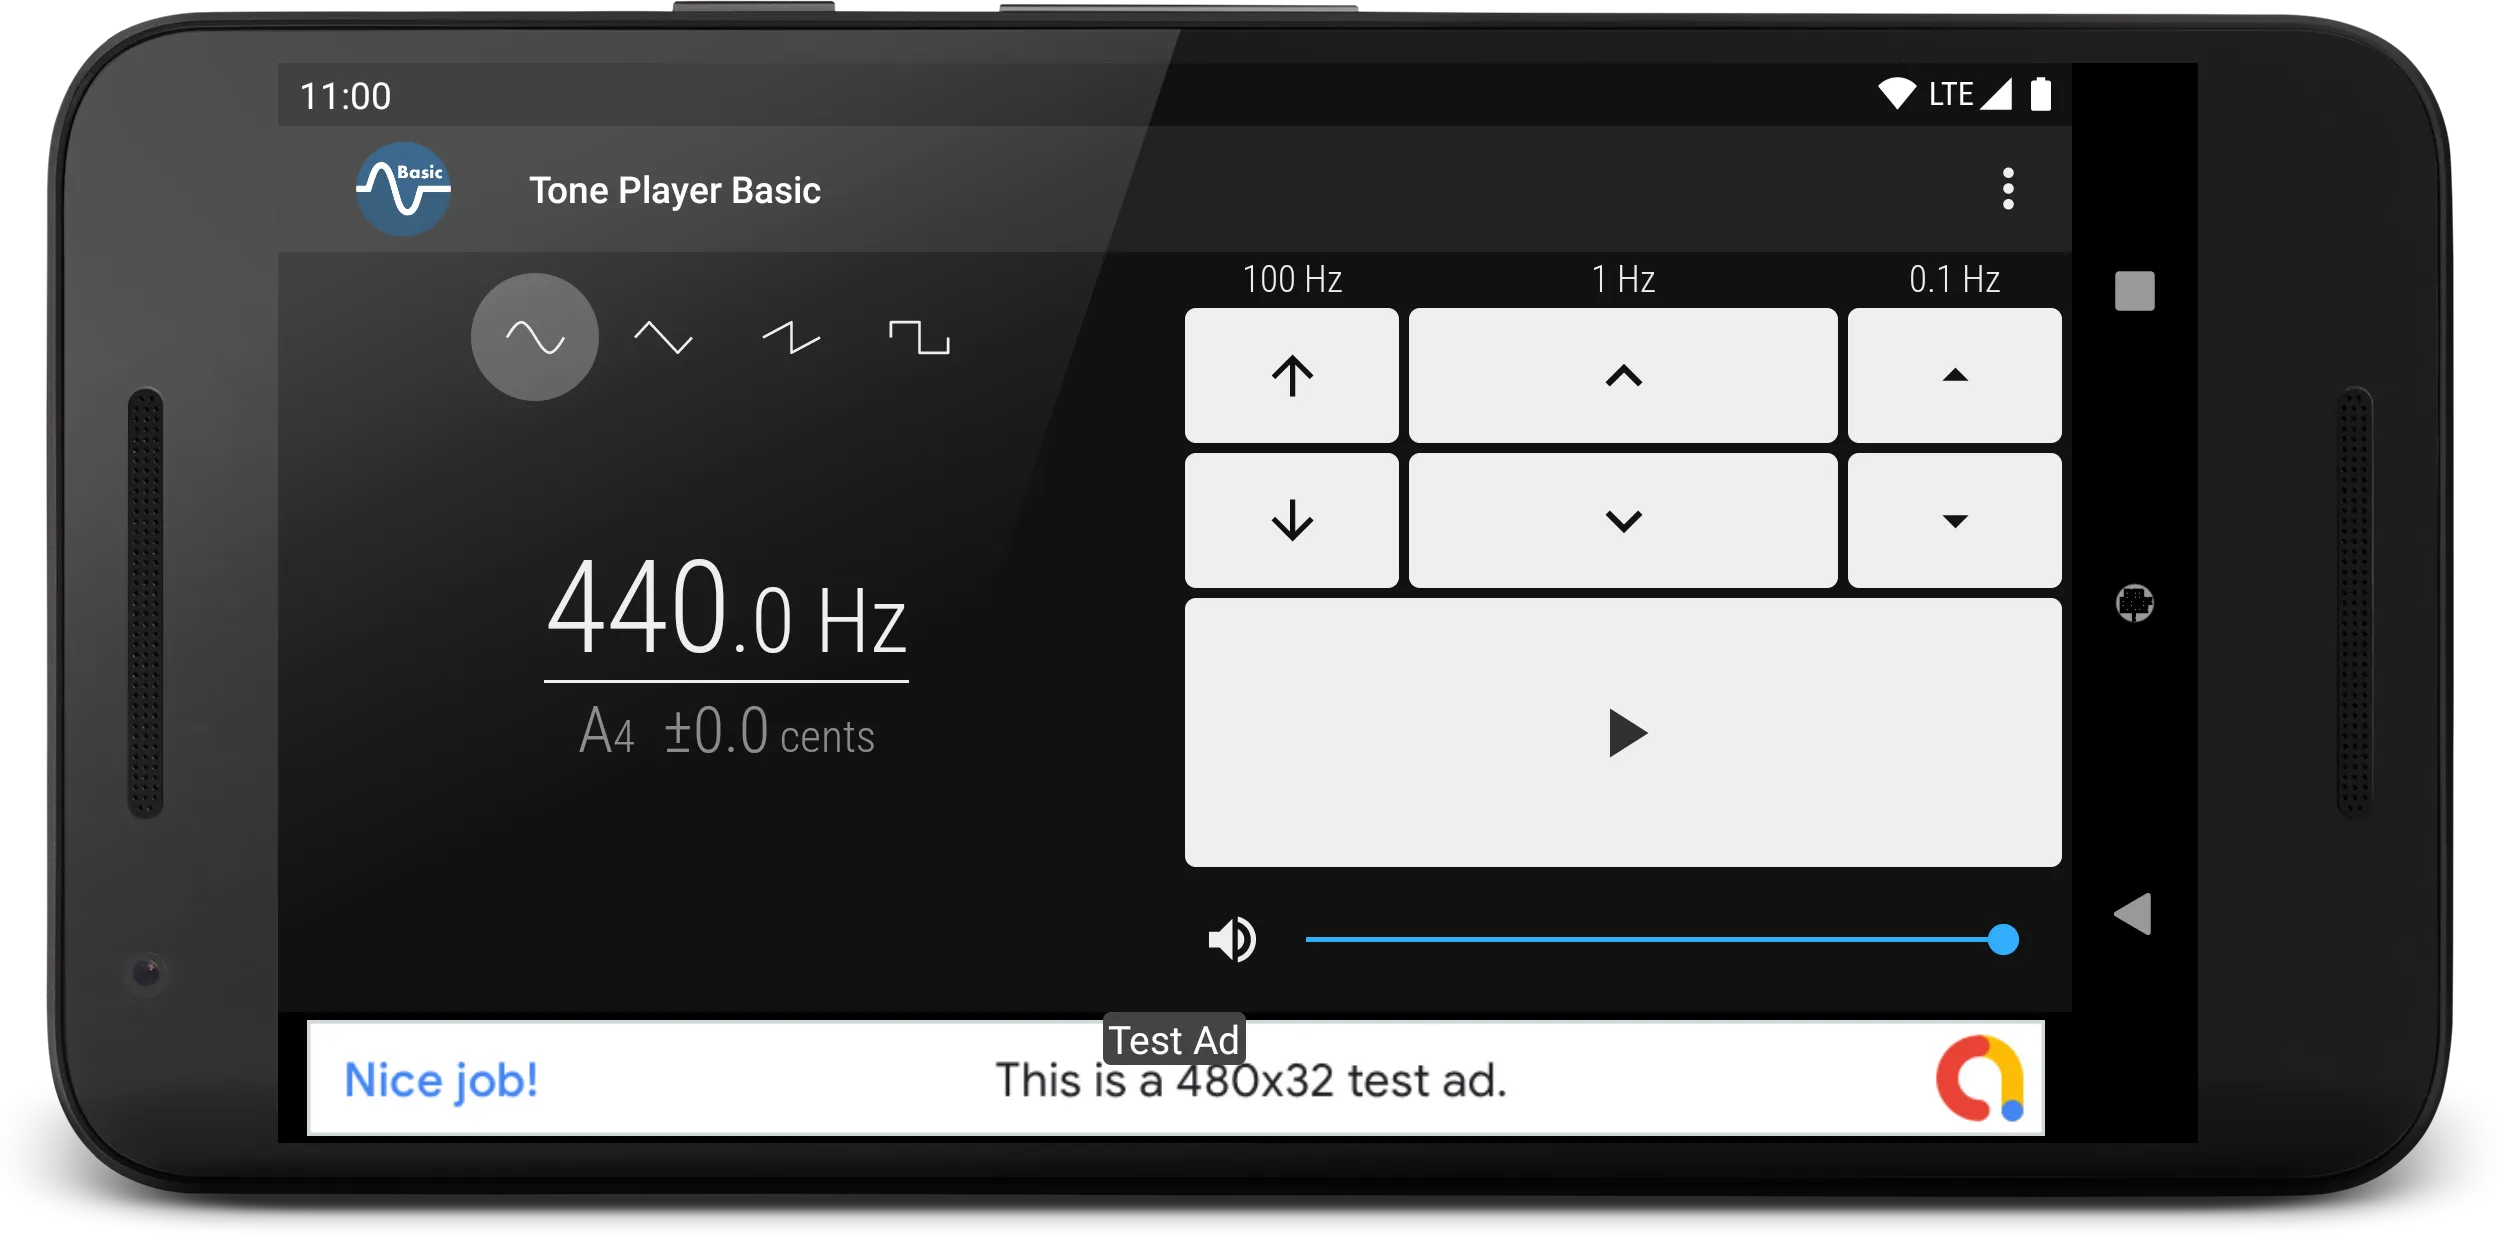The height and width of the screenshot is (1234, 2497).
Task: Tap the Android recent apps square button
Action: (2134, 291)
